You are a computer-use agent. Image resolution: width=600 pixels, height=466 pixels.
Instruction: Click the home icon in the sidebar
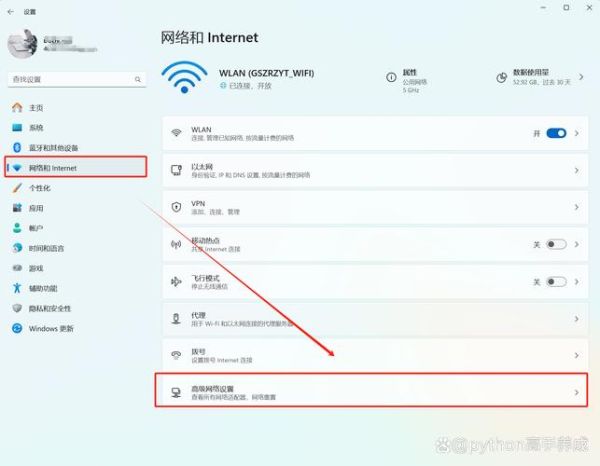pyautogui.click(x=16, y=107)
